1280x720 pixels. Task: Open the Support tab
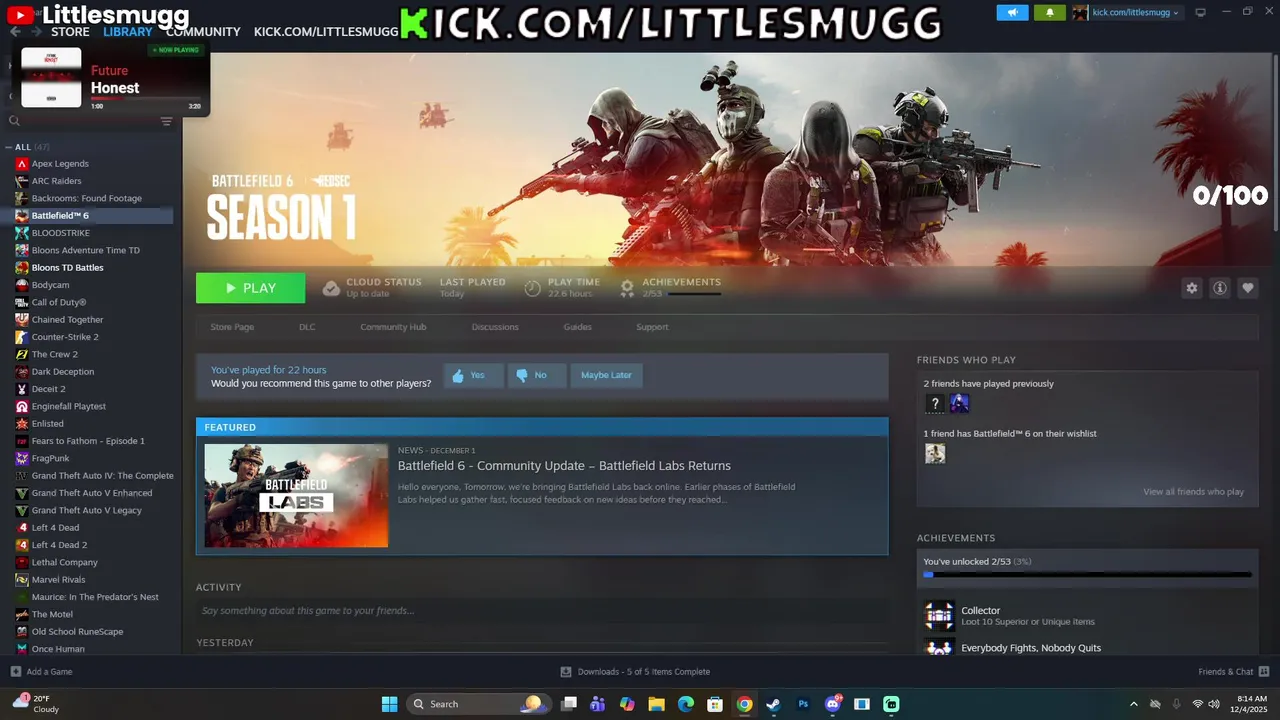point(652,327)
